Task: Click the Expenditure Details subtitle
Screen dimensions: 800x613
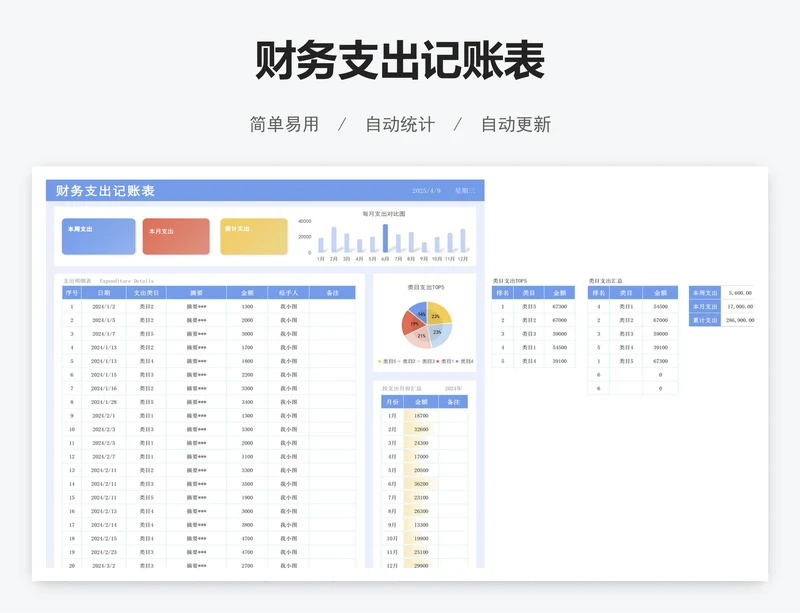Action: tap(127, 281)
